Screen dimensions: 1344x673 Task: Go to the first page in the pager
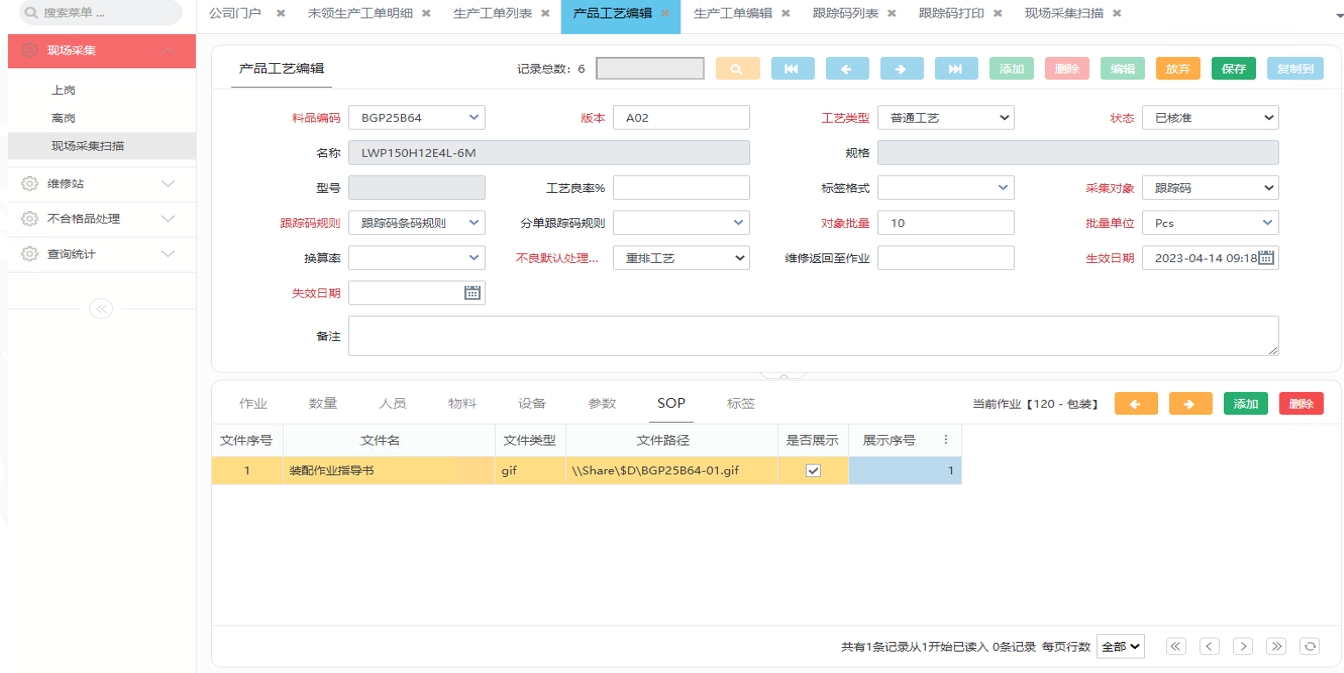pos(1176,647)
